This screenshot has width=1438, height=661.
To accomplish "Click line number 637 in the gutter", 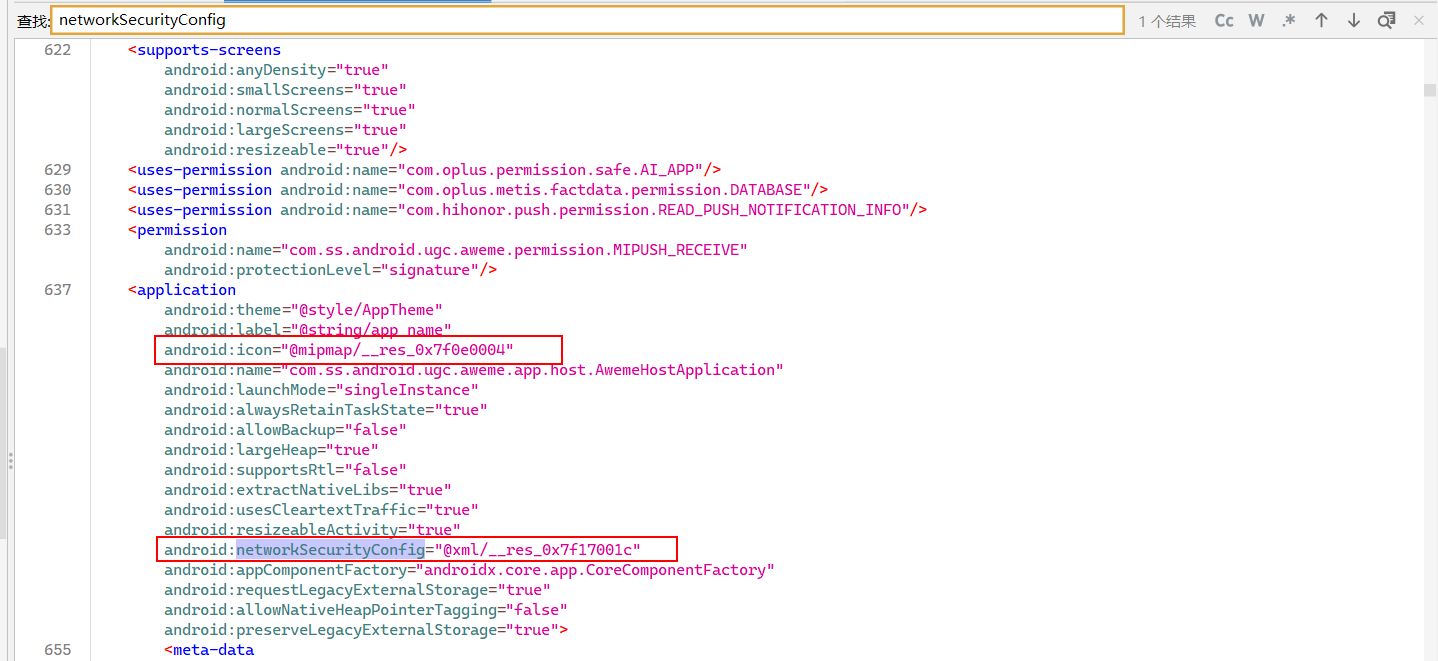I will coord(58,290).
